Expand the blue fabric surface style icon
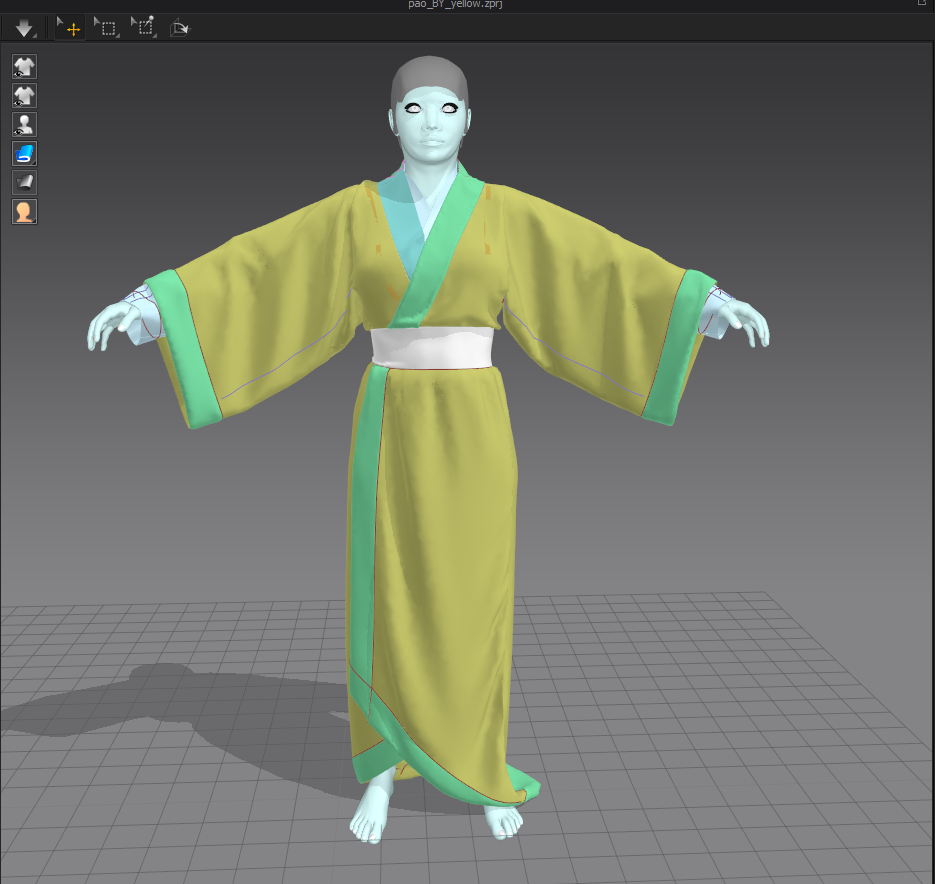935x884 pixels. (x=24, y=154)
